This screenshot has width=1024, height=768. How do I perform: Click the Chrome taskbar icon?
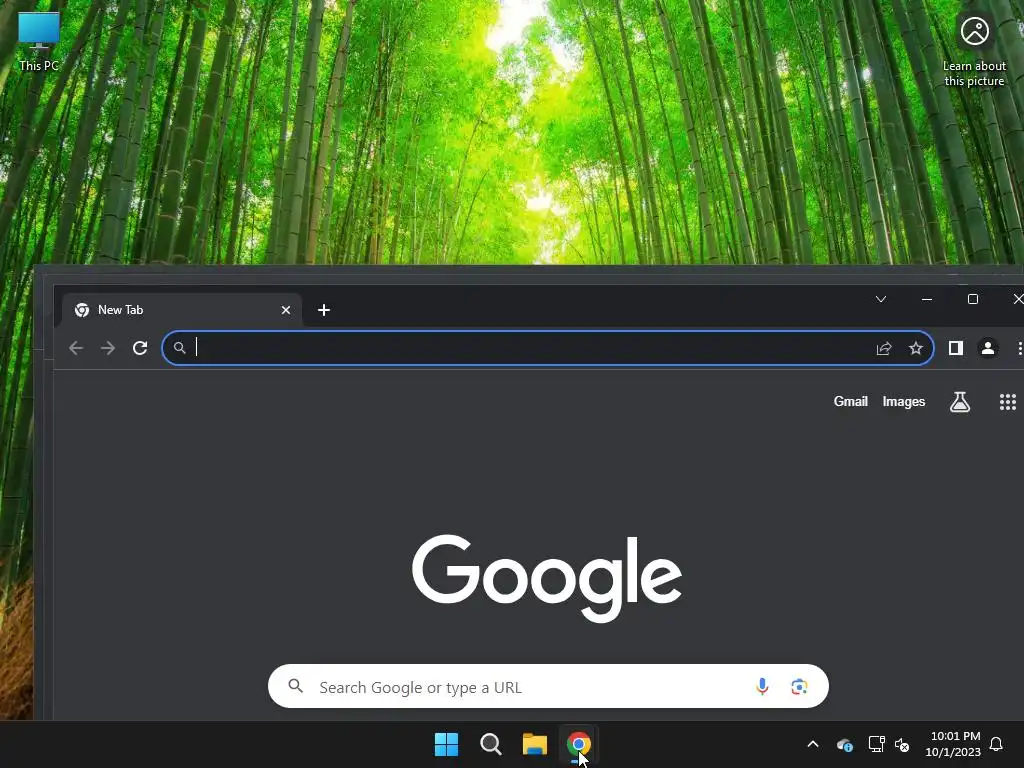click(x=579, y=744)
